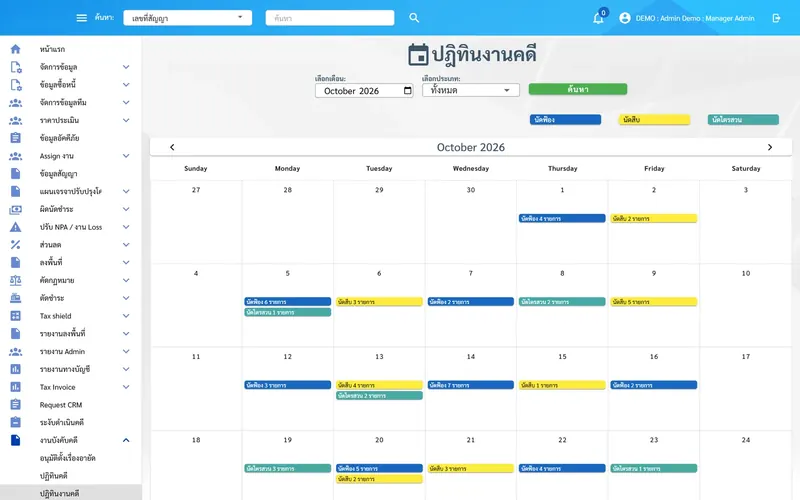The height and width of the screenshot is (500, 800).
Task: Click the balance scale icon for ตัดกฎหมาย
Action: point(15,280)
